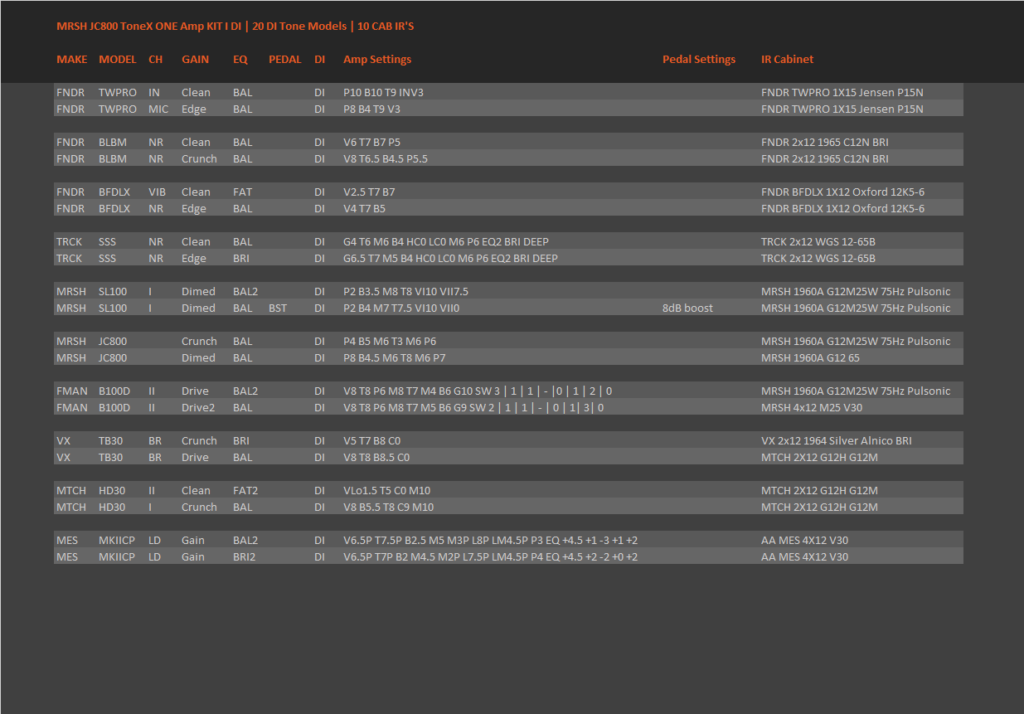Click cell 'P2 B4 M7 T7.5 VI10 VII0'
This screenshot has height=714, width=1024.
pyautogui.click(x=401, y=308)
